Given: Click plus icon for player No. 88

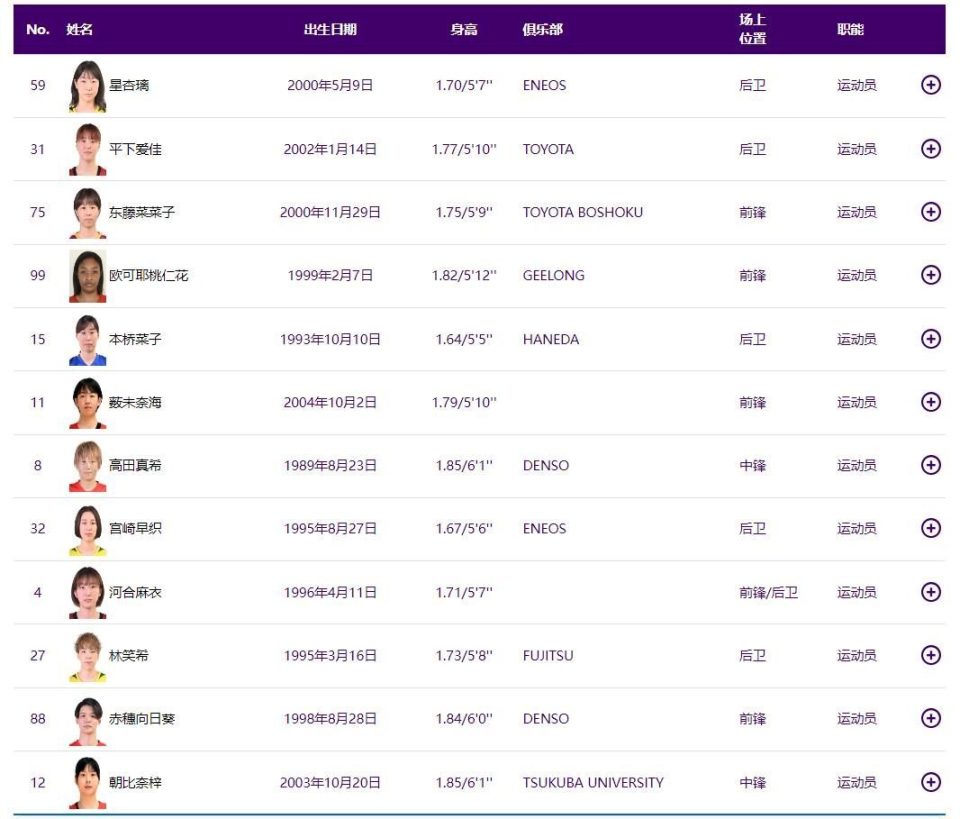Looking at the screenshot, I should pyautogui.click(x=930, y=718).
